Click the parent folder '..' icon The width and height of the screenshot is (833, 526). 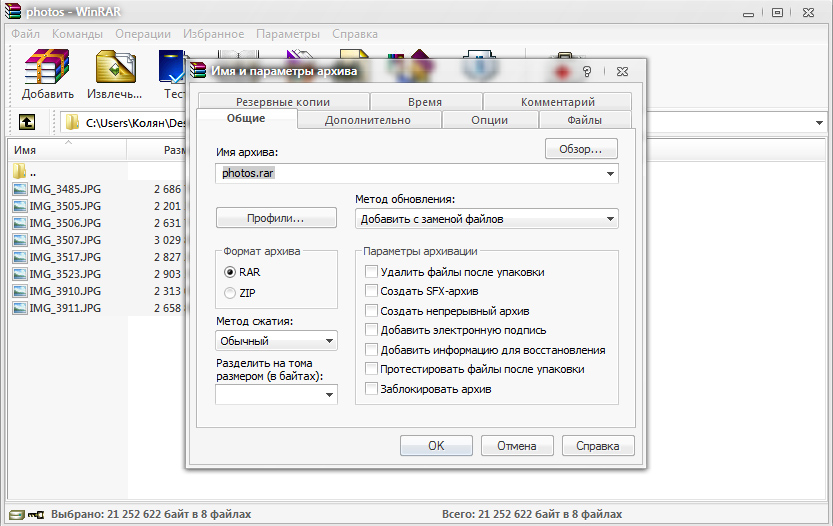20,171
